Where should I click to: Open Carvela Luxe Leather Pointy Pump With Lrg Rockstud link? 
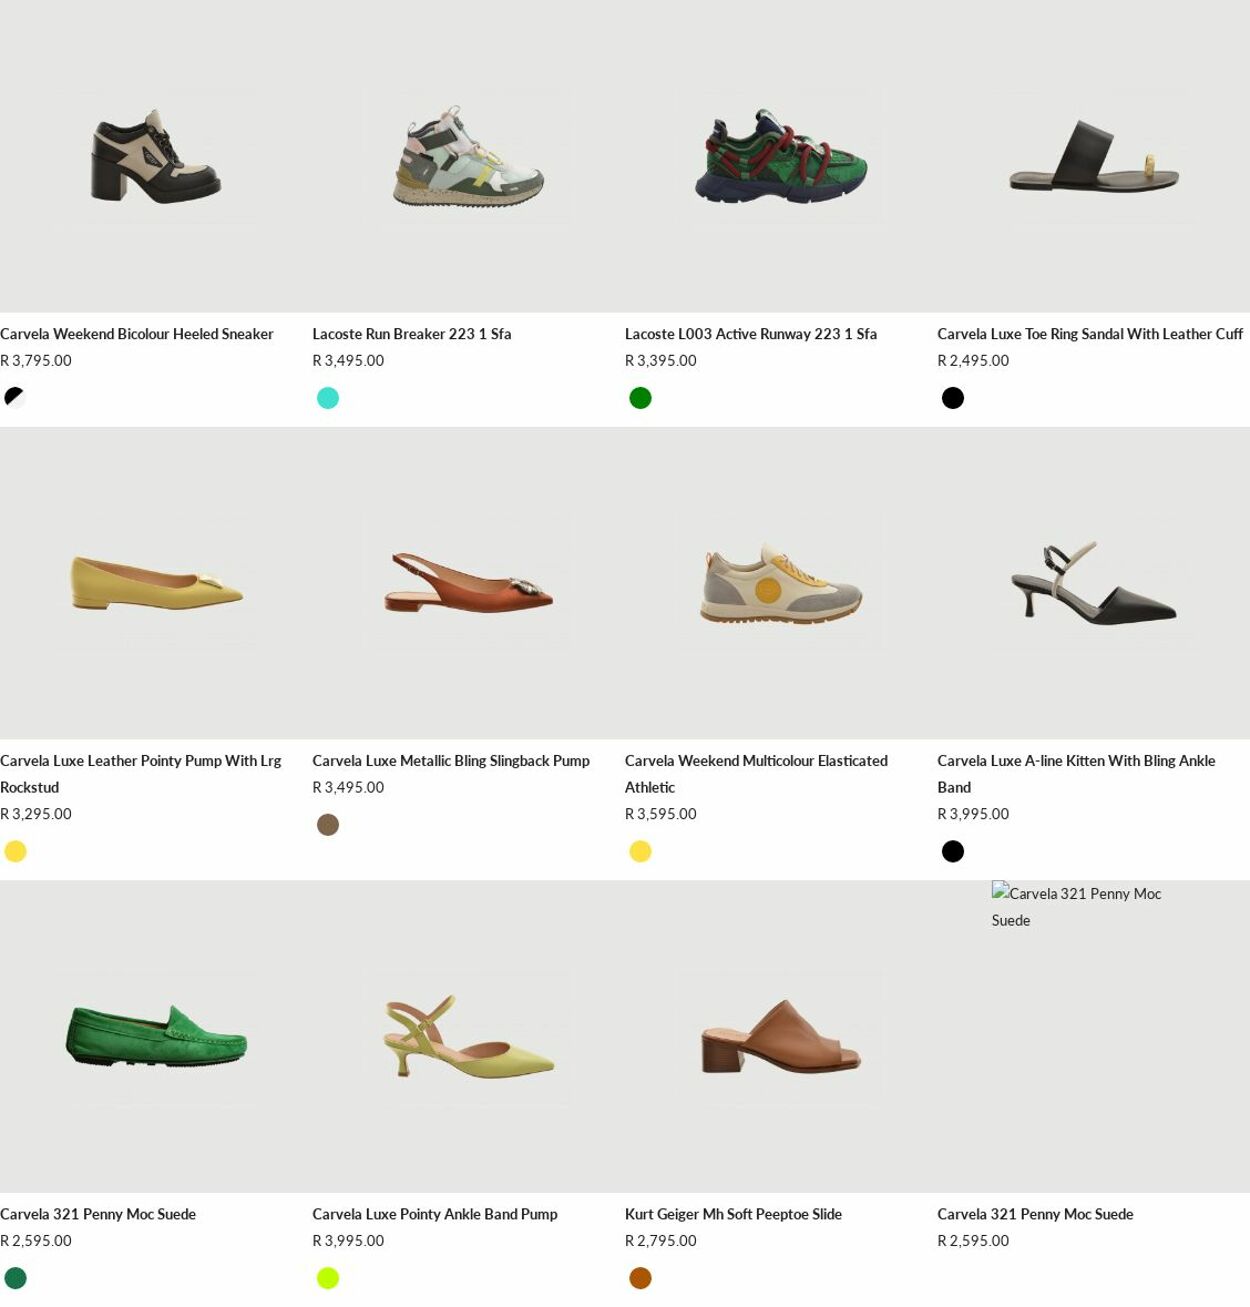coord(141,774)
